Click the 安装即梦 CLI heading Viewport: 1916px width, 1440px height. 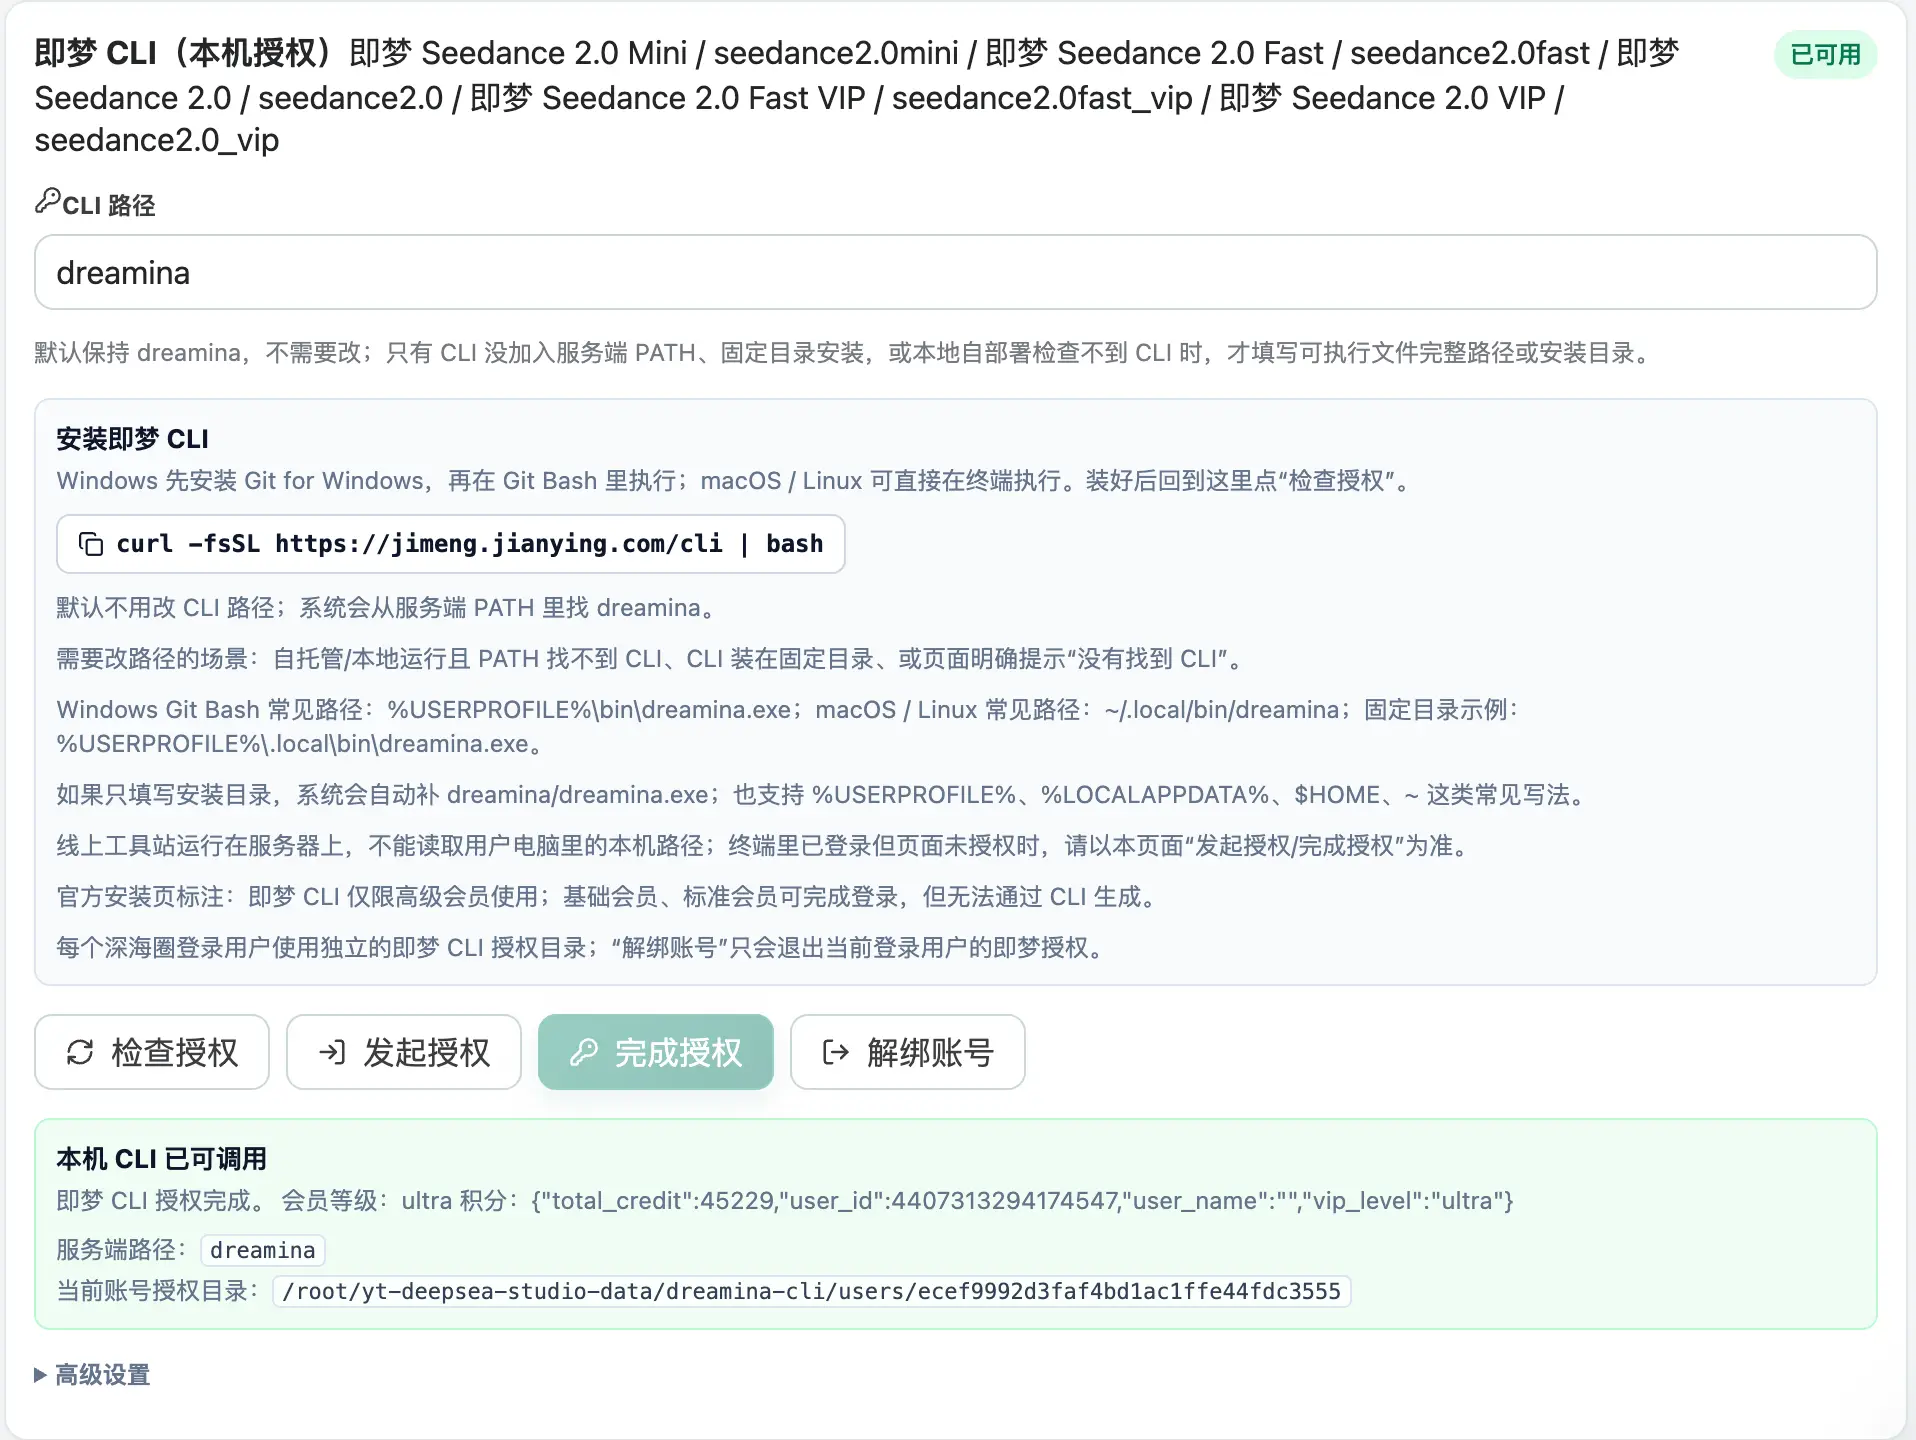(x=133, y=439)
